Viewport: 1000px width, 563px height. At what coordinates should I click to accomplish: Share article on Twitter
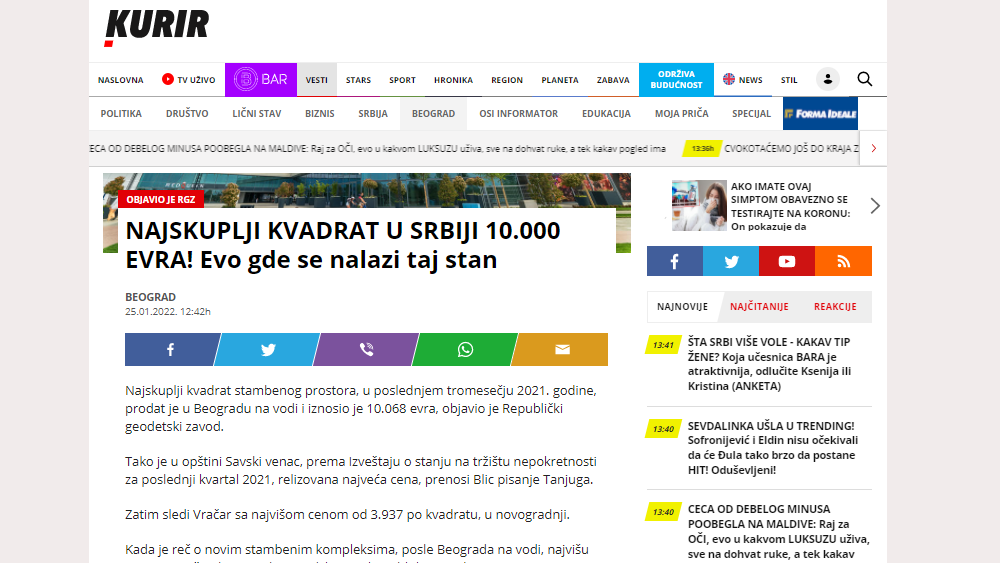(x=268, y=349)
